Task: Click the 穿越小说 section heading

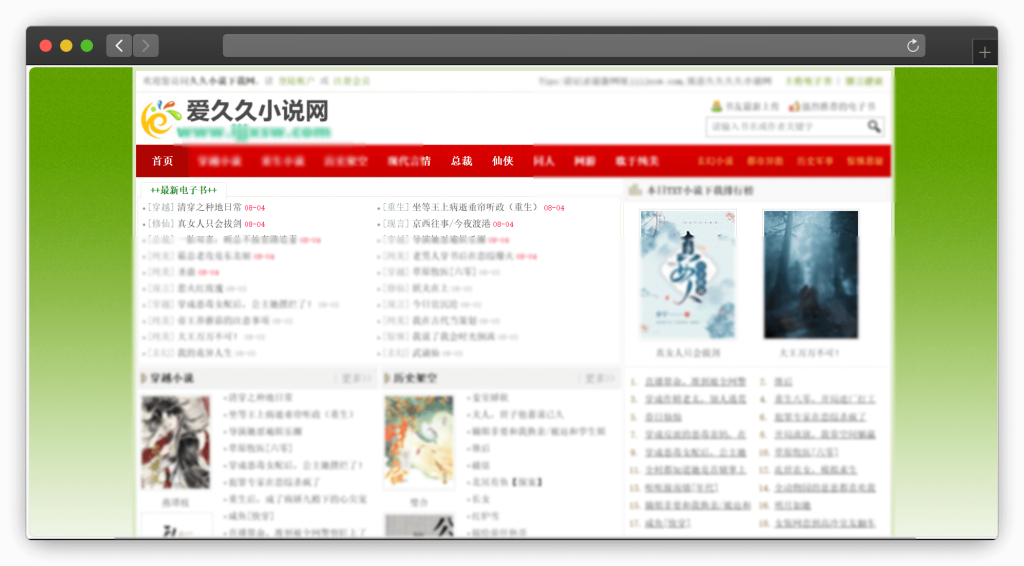Action: (172, 378)
